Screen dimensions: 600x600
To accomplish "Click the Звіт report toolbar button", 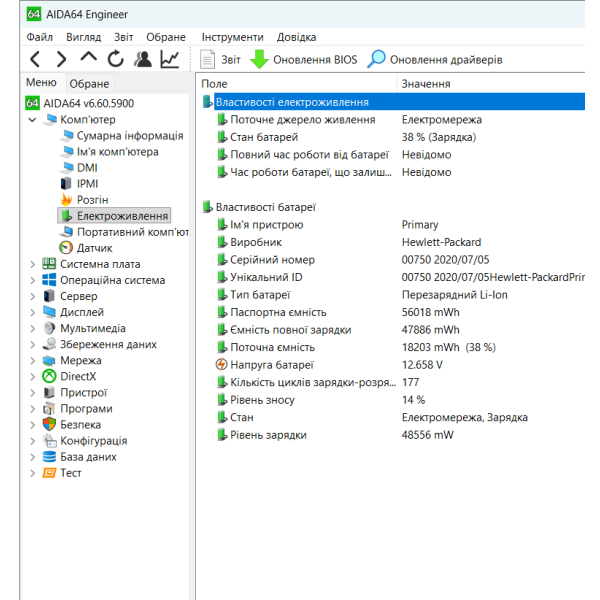I will point(220,60).
